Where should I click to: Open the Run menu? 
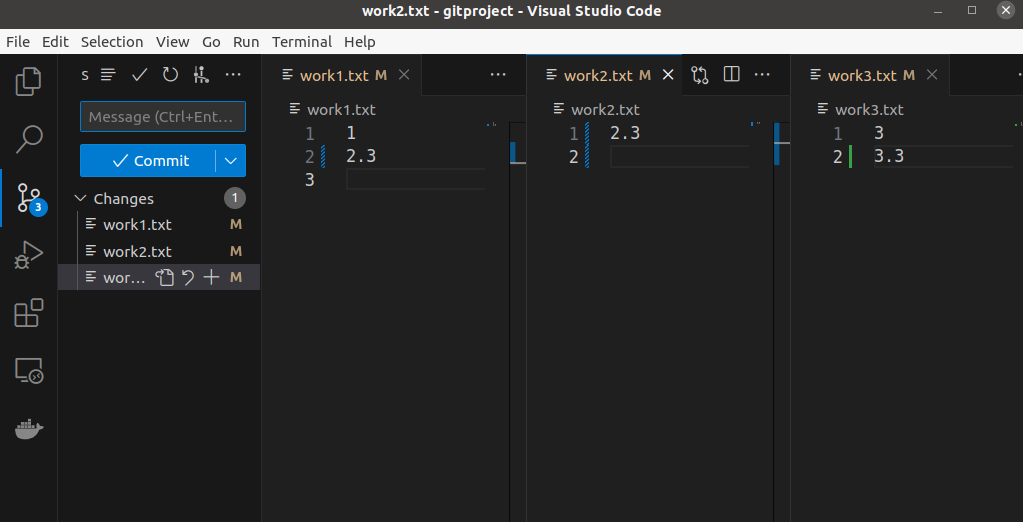(x=246, y=42)
